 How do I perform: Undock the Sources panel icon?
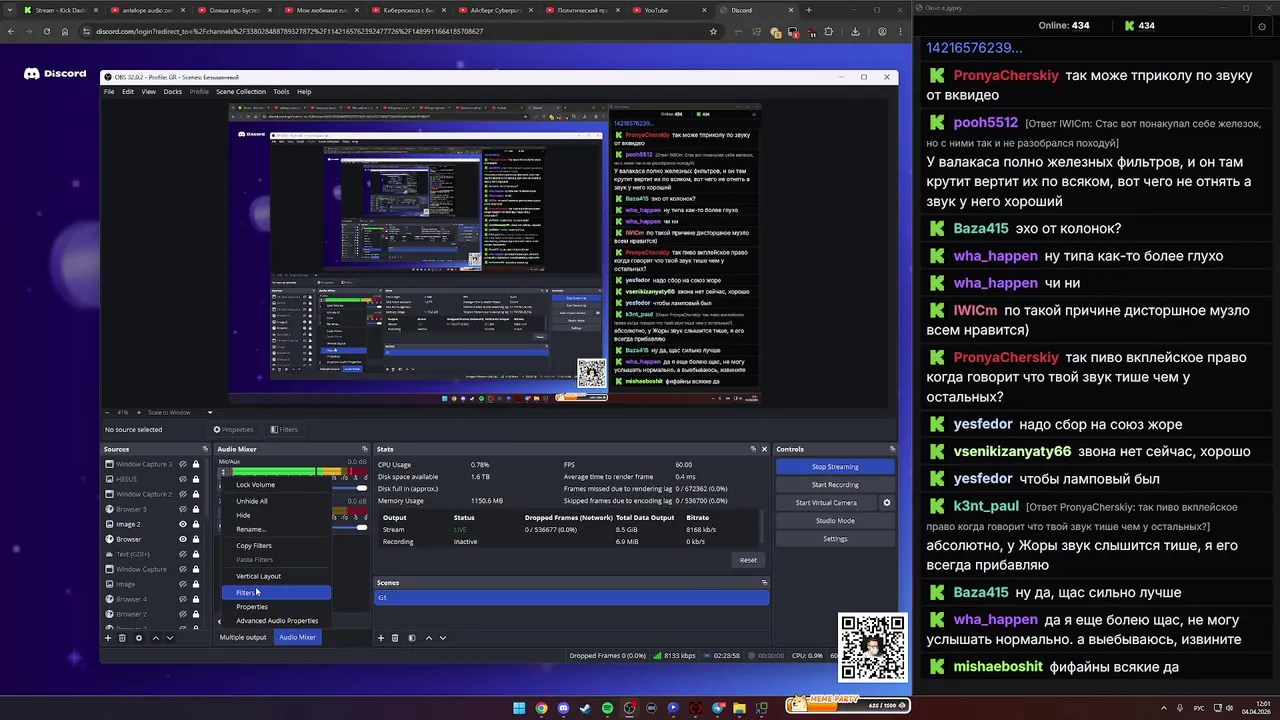tap(205, 449)
